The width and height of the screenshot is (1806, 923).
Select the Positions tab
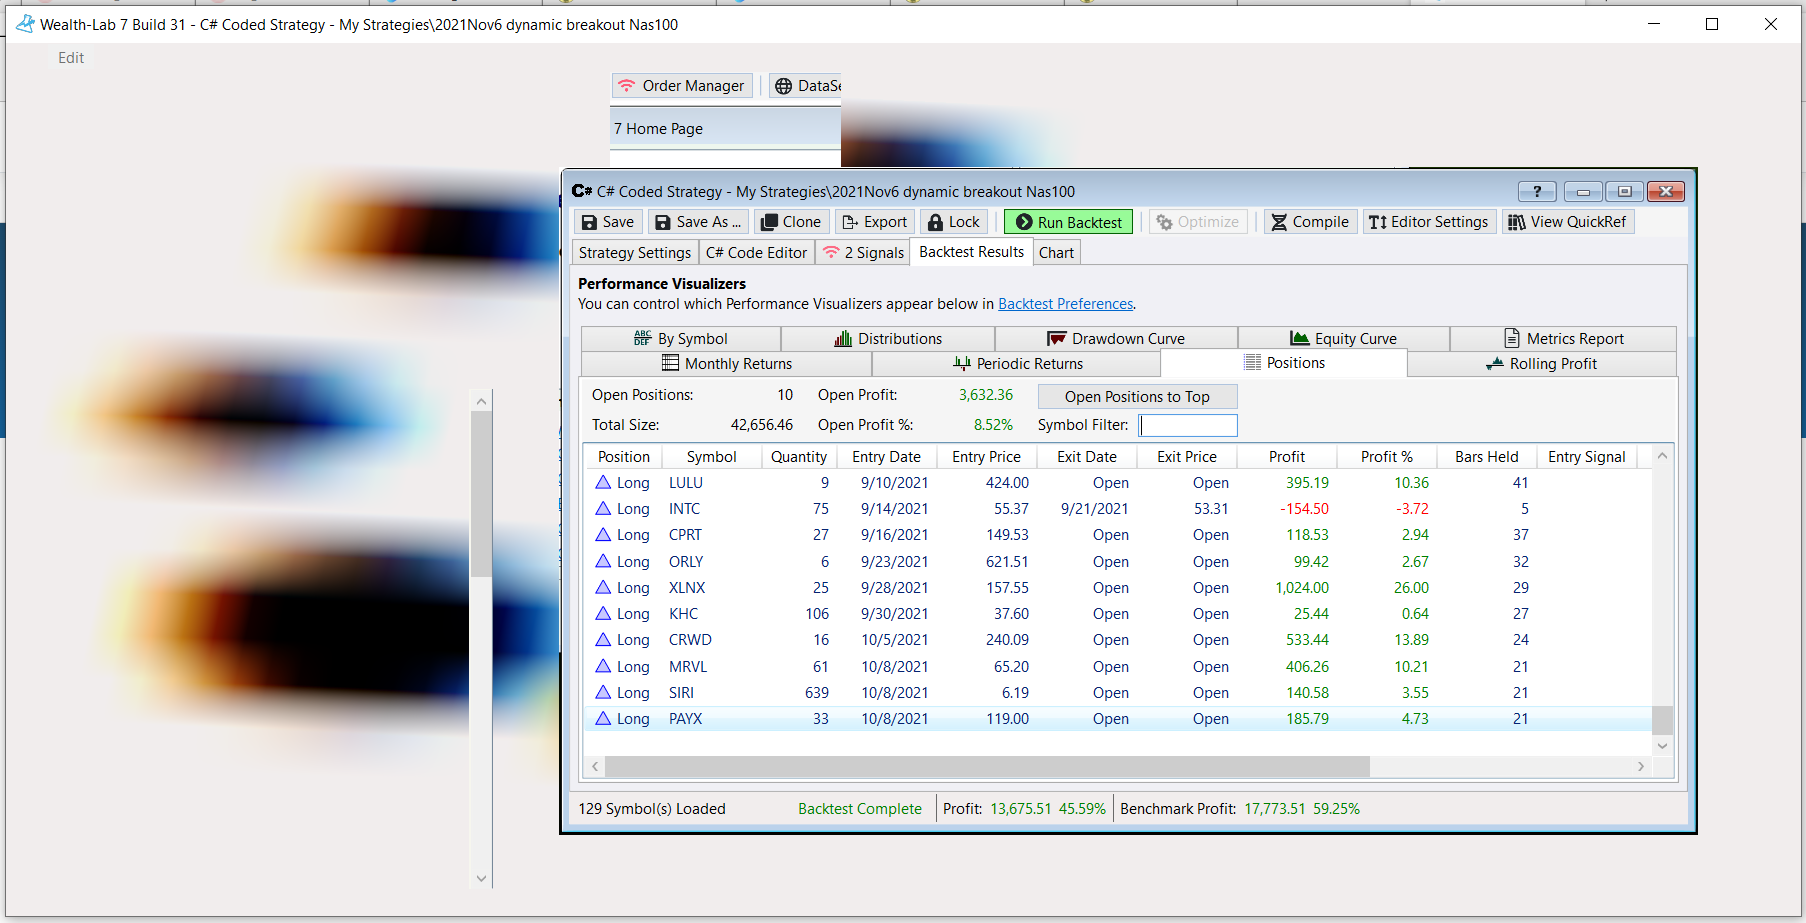(1284, 363)
